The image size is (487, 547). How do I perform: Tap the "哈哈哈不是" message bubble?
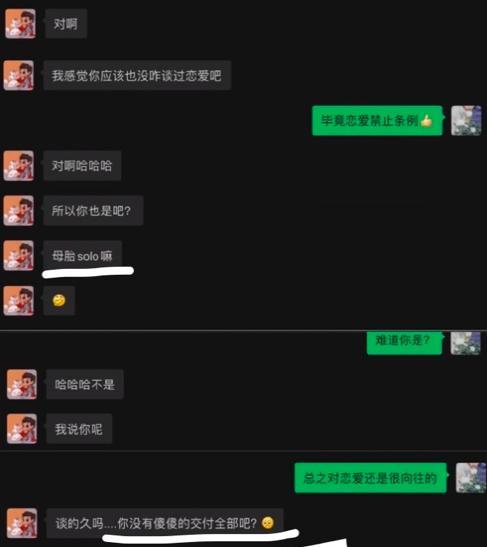85,384
